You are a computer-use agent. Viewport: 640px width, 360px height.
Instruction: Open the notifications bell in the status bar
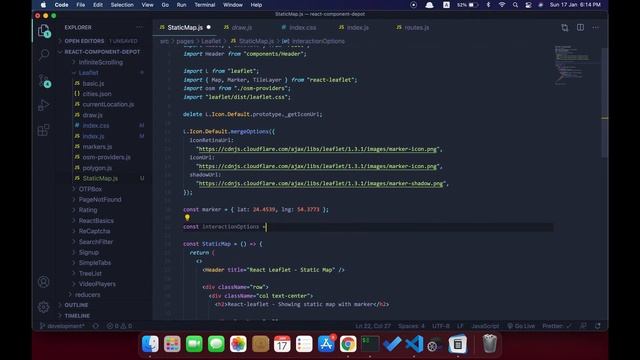598,326
